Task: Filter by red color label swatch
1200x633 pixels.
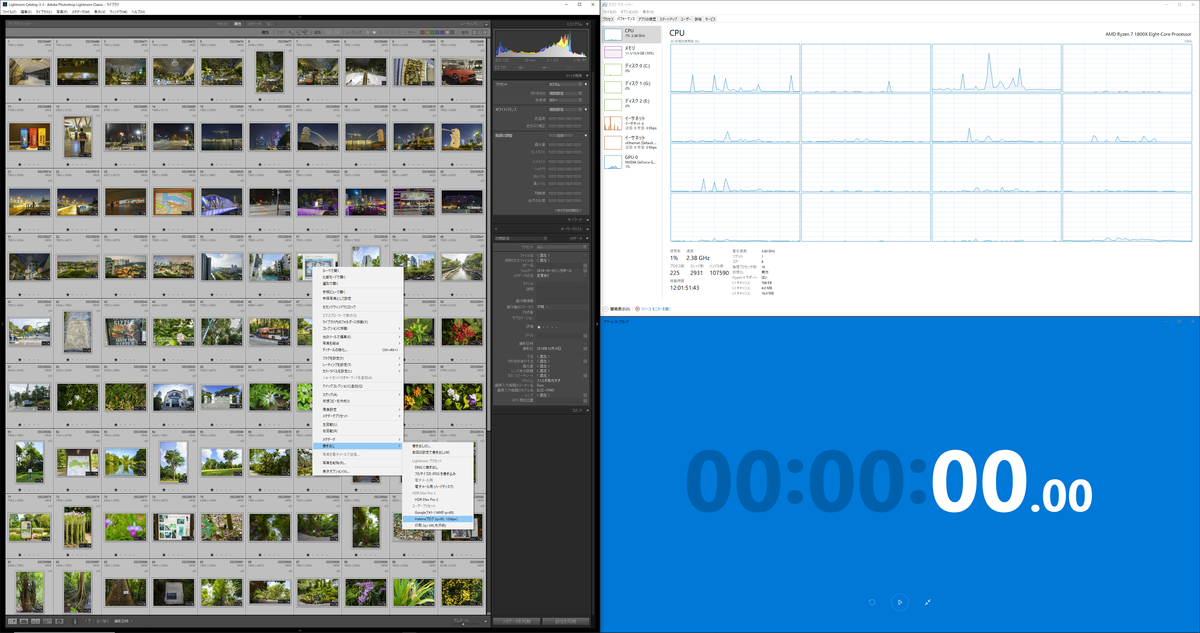Action: click(423, 31)
